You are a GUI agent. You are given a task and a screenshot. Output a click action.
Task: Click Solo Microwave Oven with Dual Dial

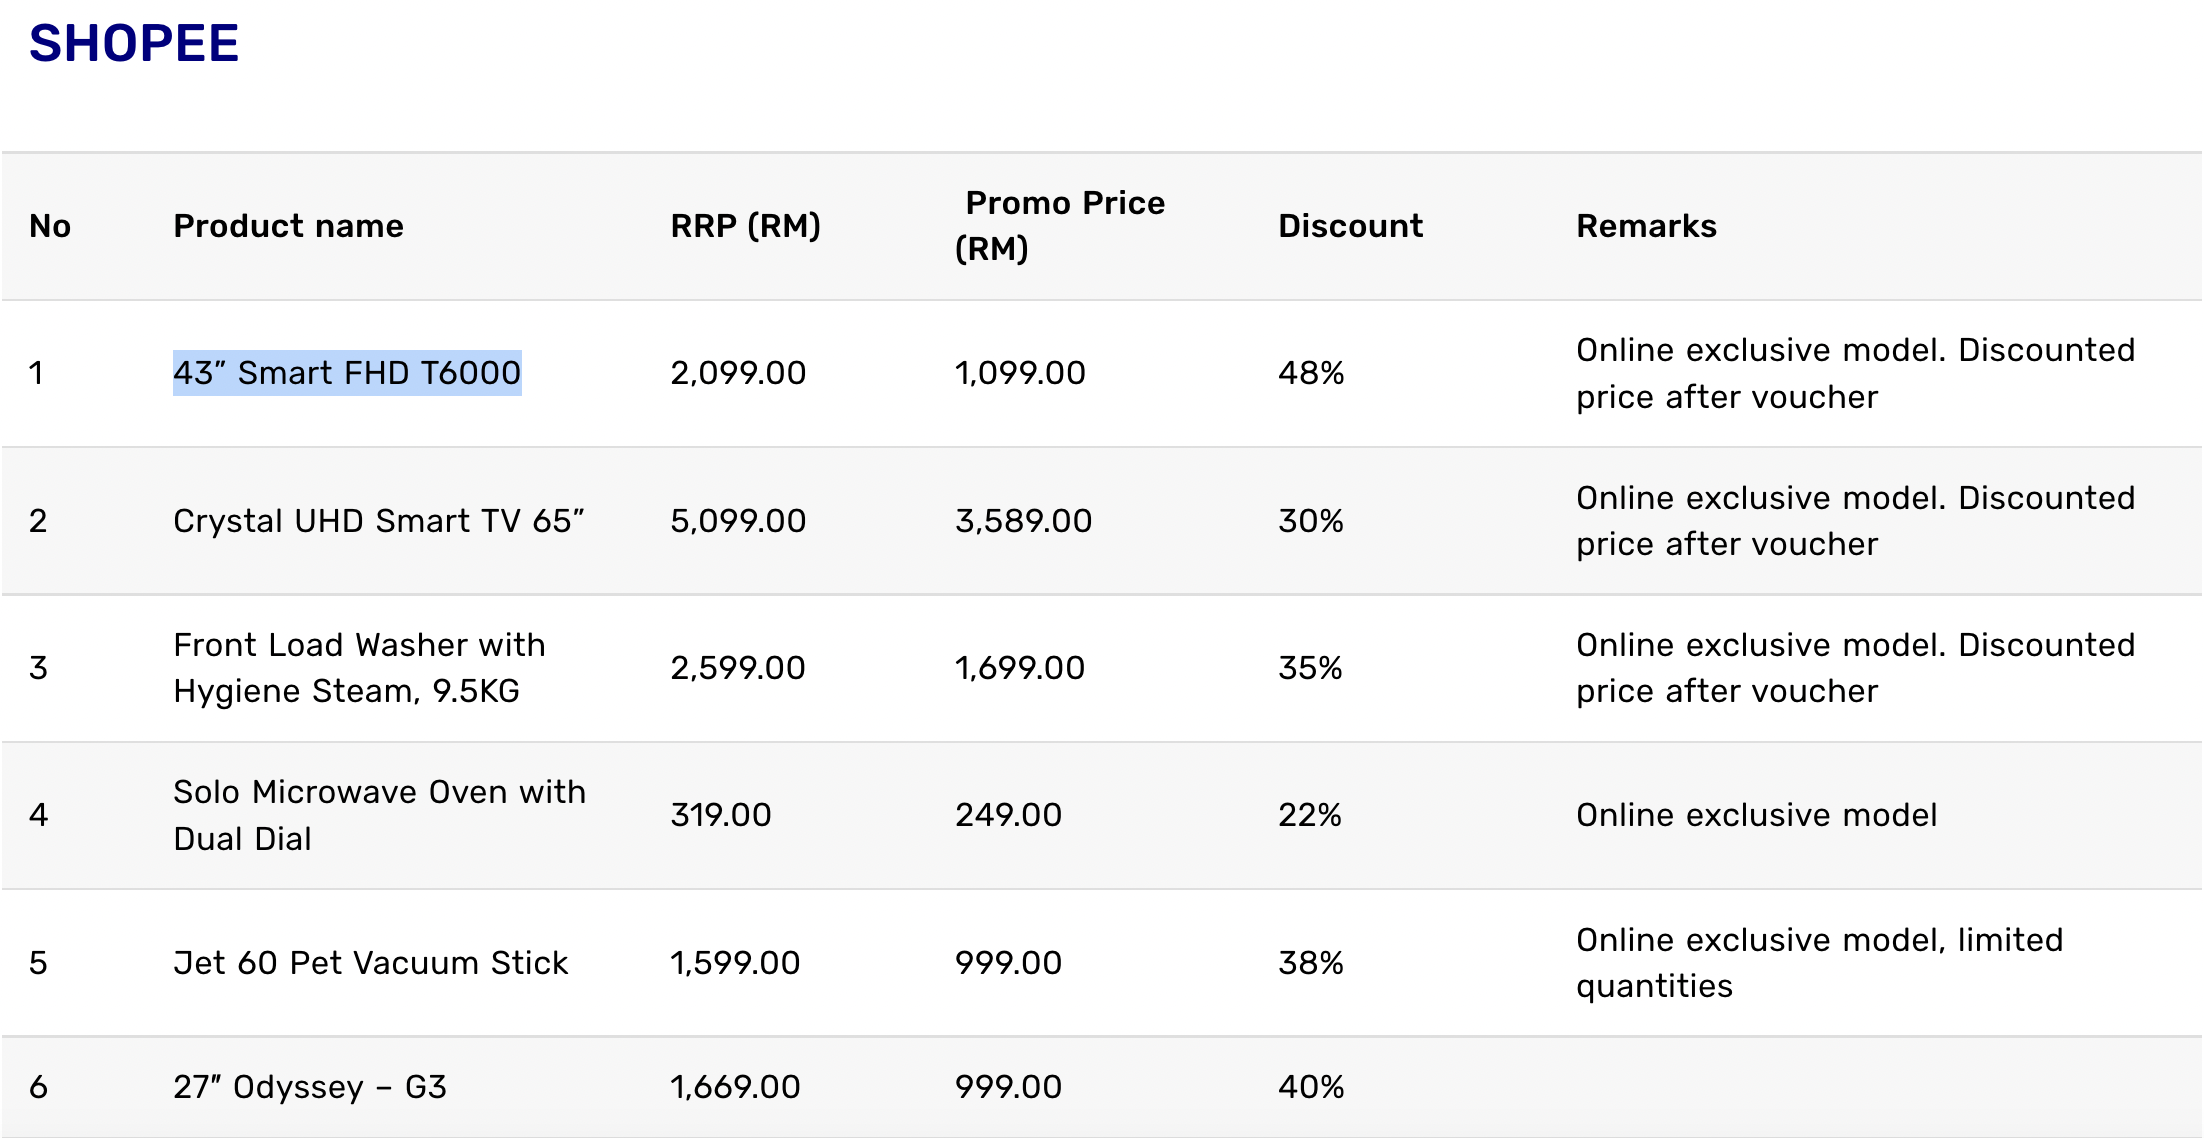(379, 815)
